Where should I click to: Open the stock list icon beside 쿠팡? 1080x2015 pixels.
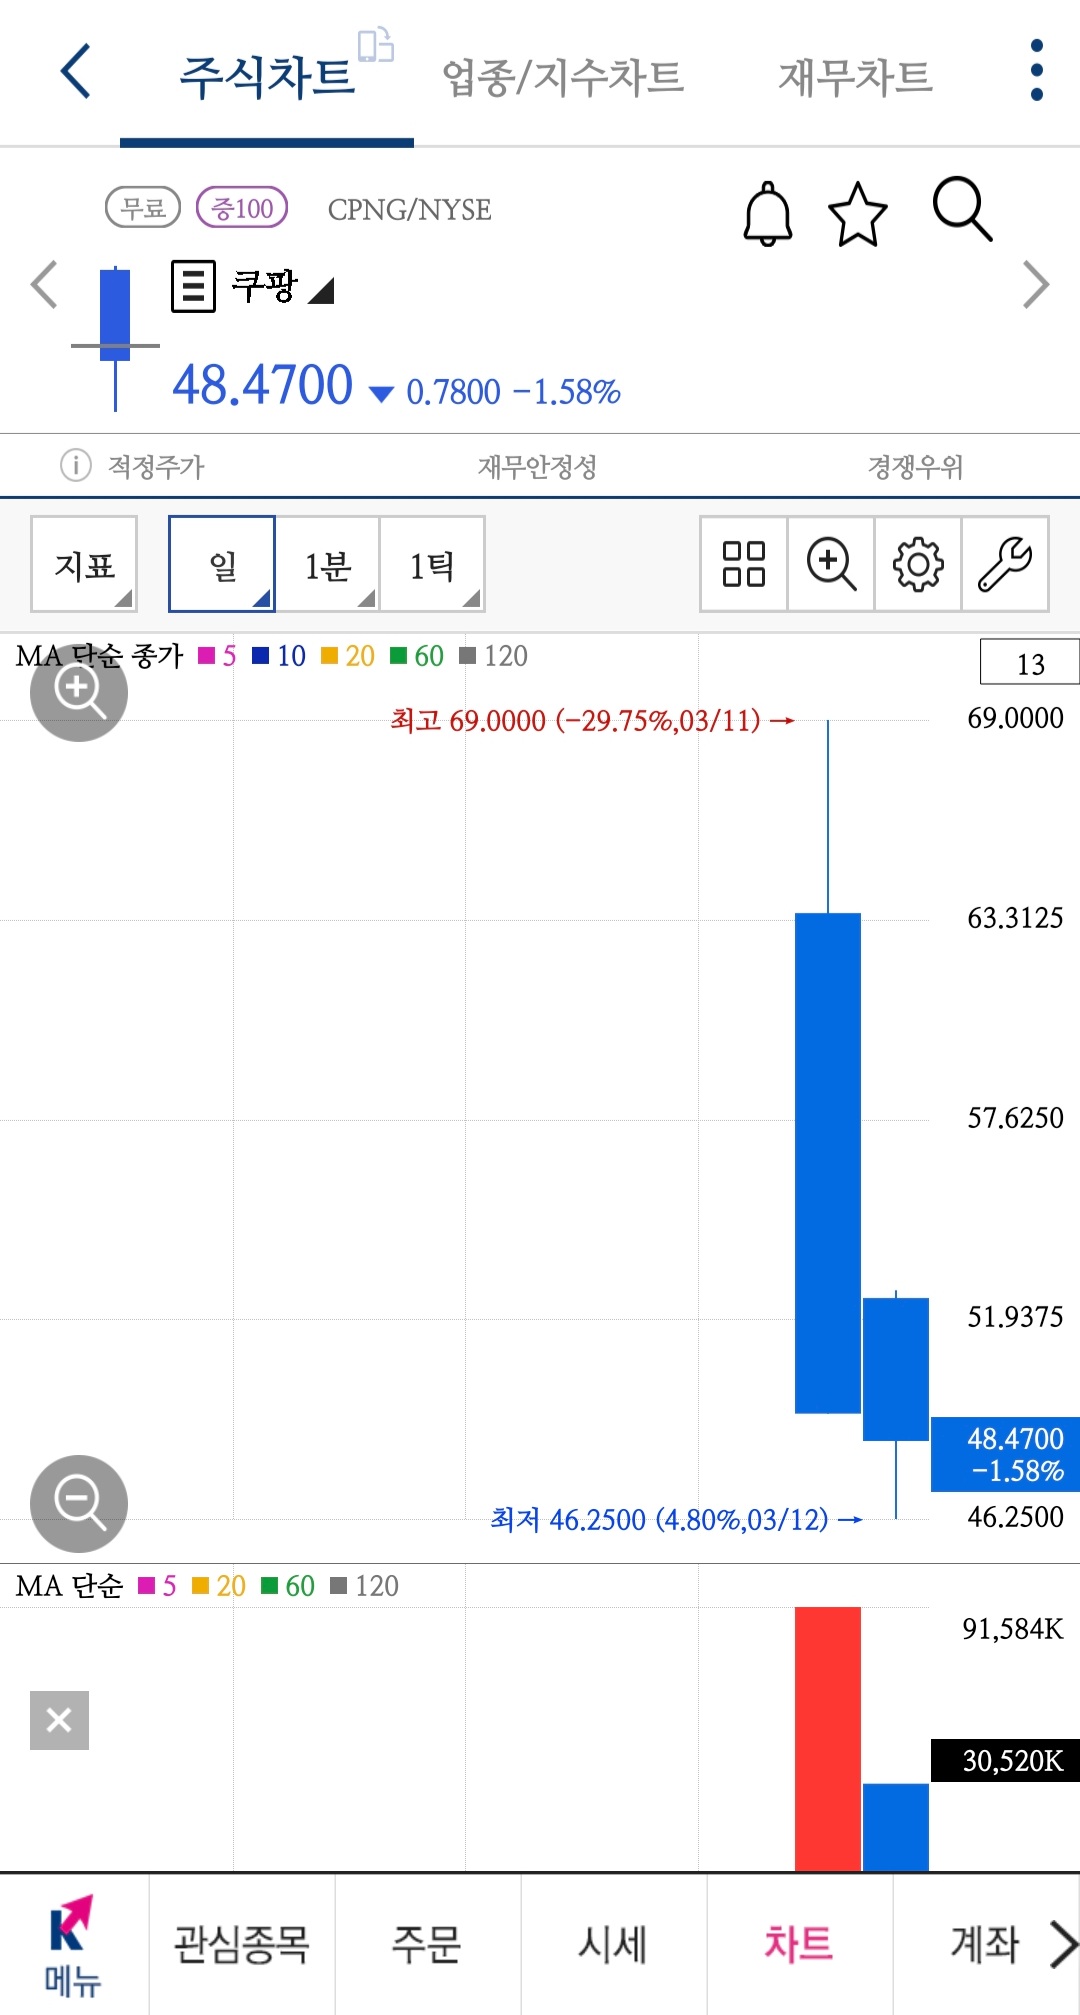click(193, 286)
